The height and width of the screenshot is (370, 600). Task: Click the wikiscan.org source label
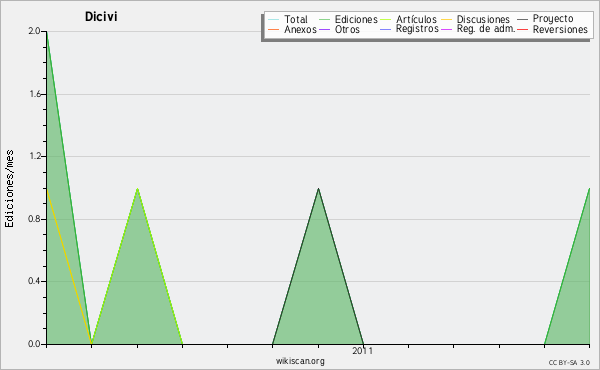pyautogui.click(x=300, y=361)
